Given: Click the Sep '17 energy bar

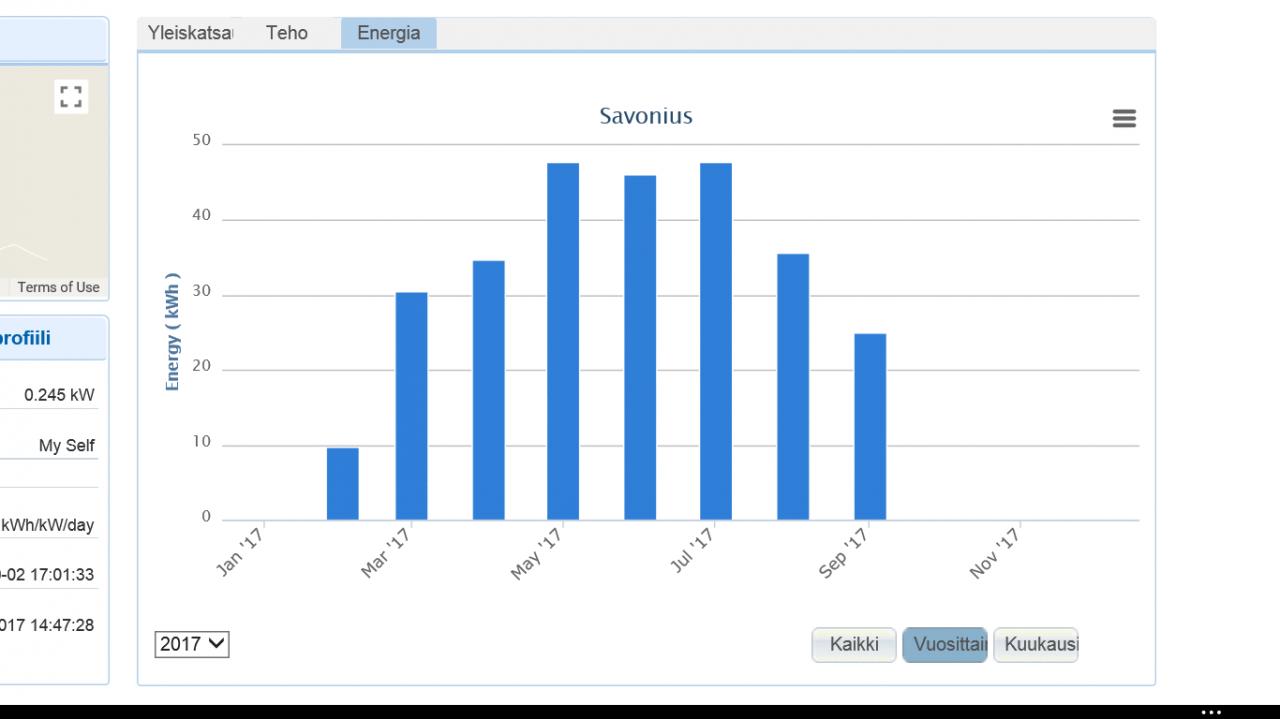Looking at the screenshot, I should 870,427.
